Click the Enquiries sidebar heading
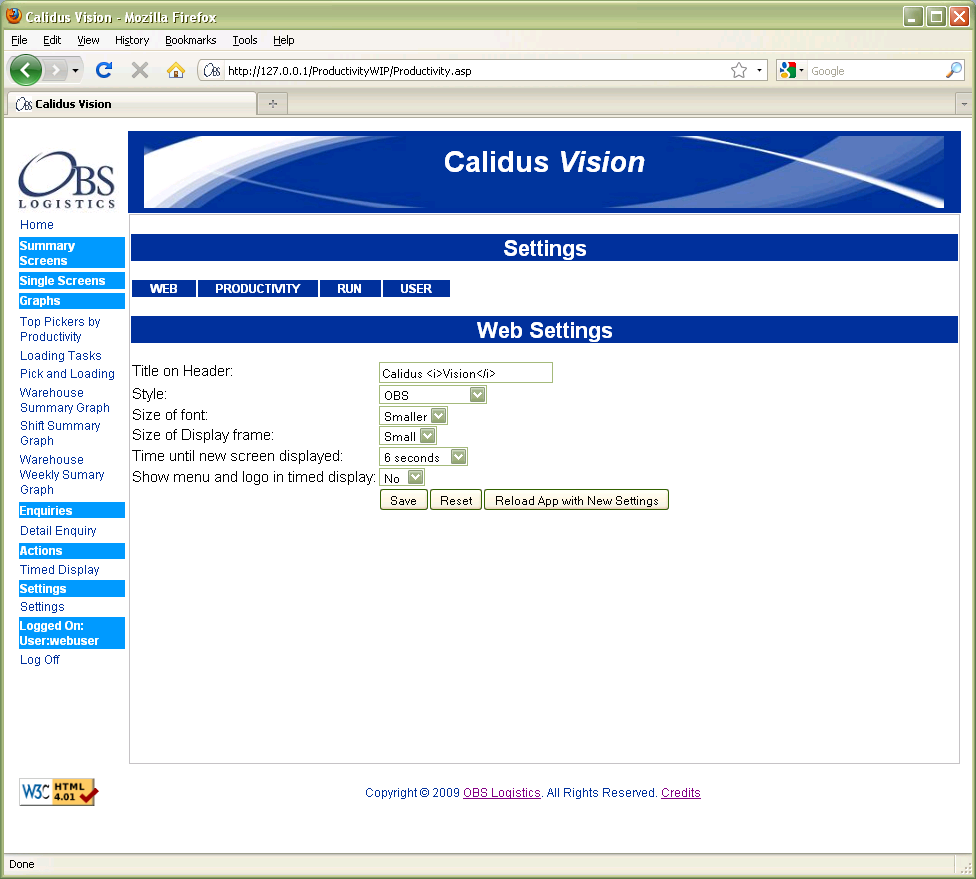The width and height of the screenshot is (976, 879). point(72,510)
